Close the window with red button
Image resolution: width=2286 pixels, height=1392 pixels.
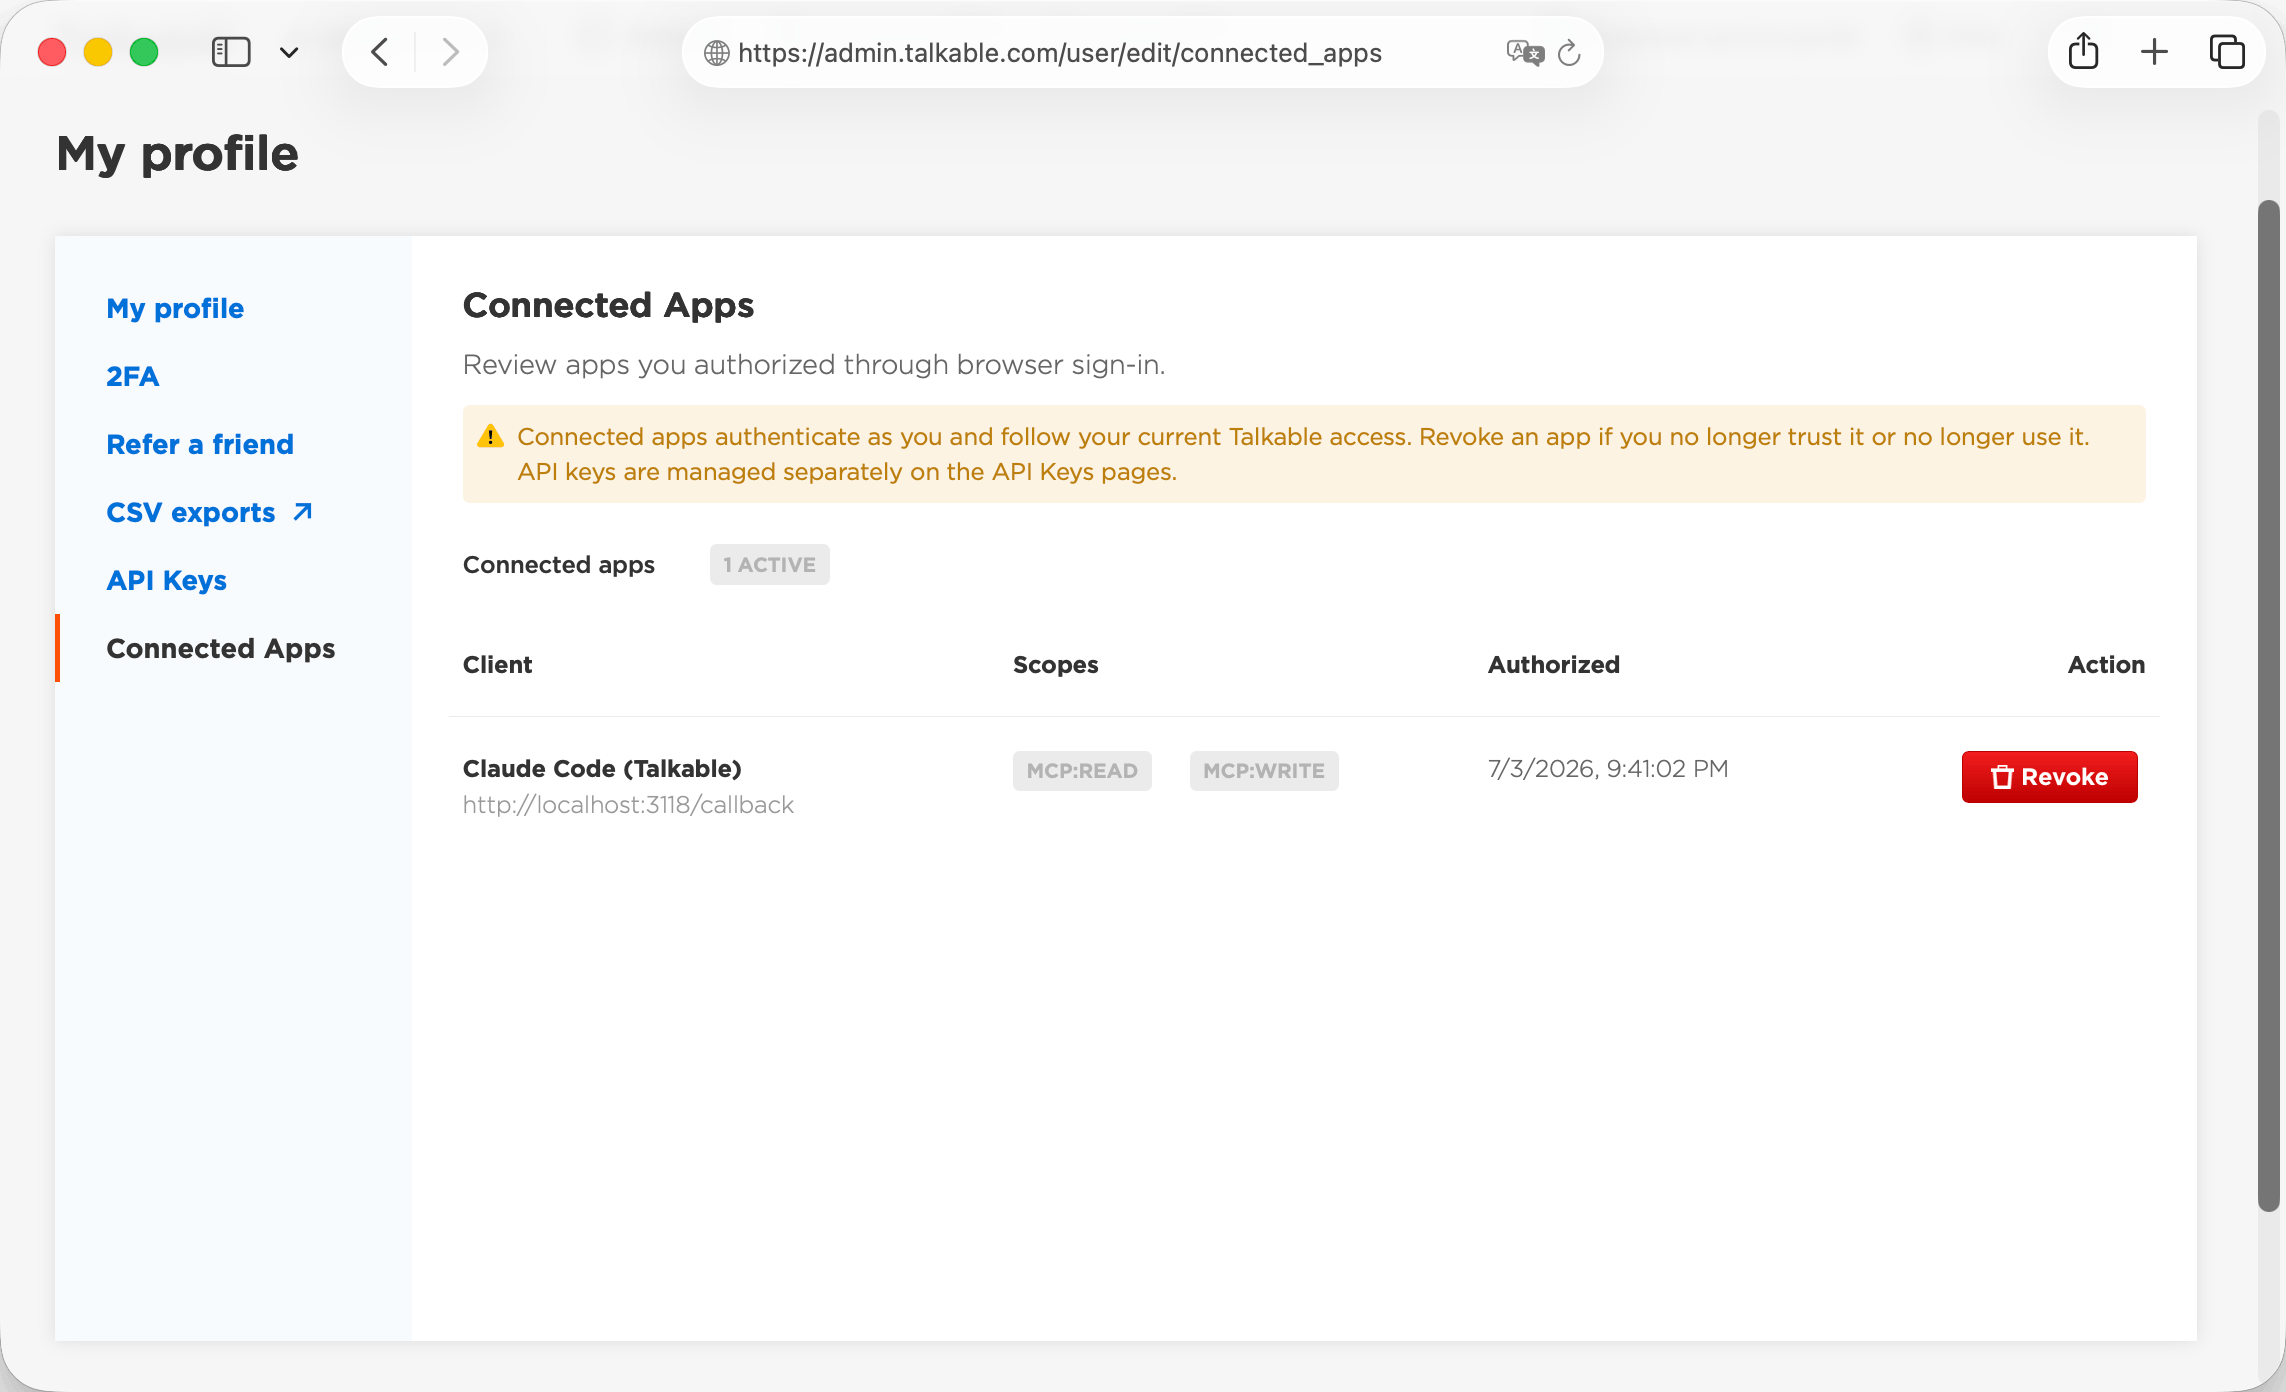tap(52, 52)
